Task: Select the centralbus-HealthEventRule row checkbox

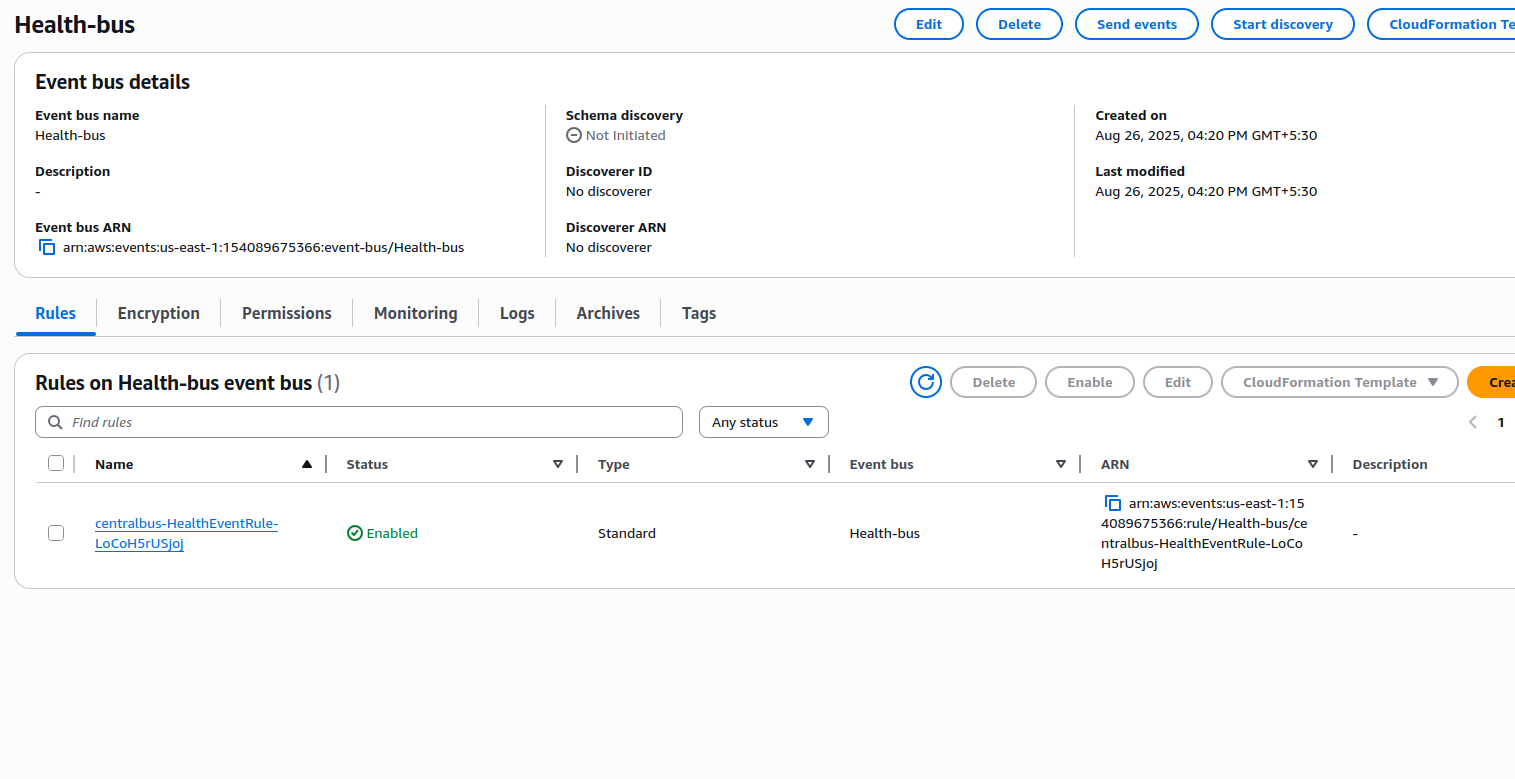Action: [x=56, y=533]
